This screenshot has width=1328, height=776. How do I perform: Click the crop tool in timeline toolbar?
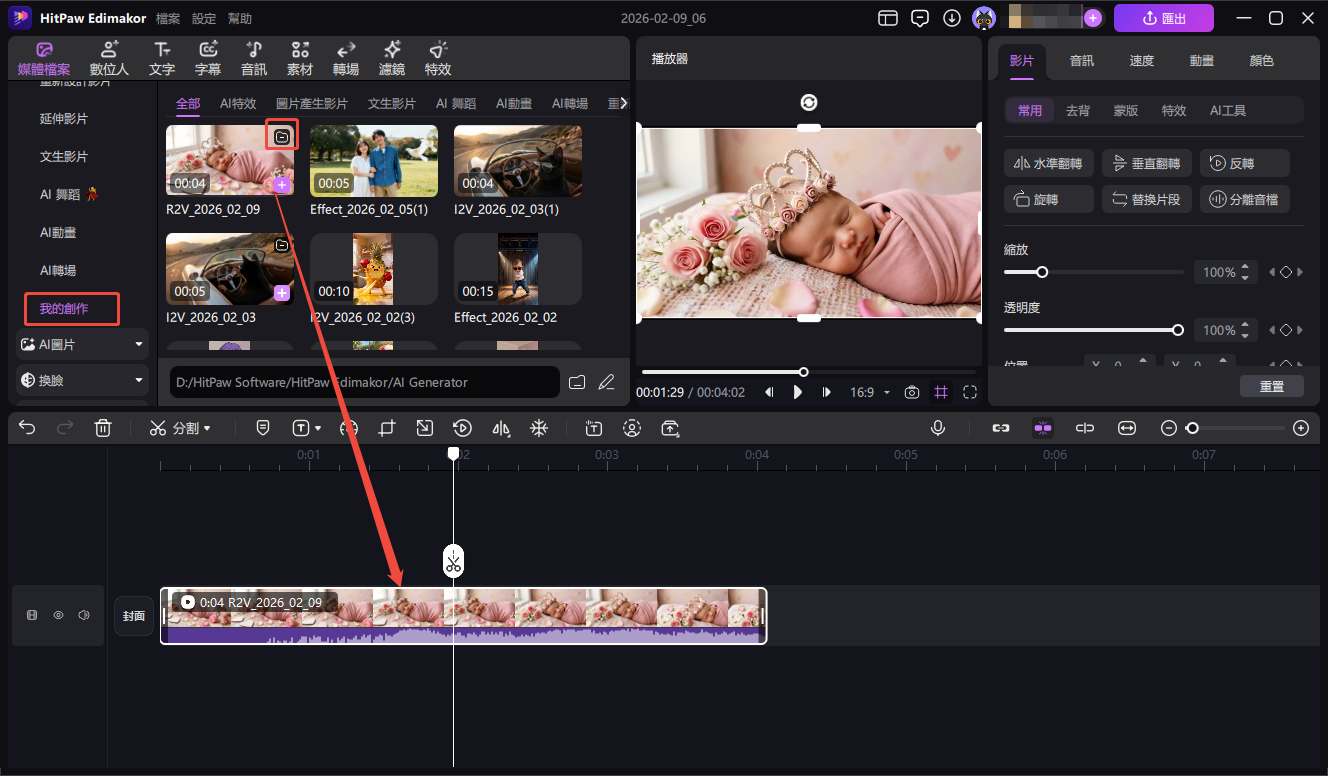(386, 428)
